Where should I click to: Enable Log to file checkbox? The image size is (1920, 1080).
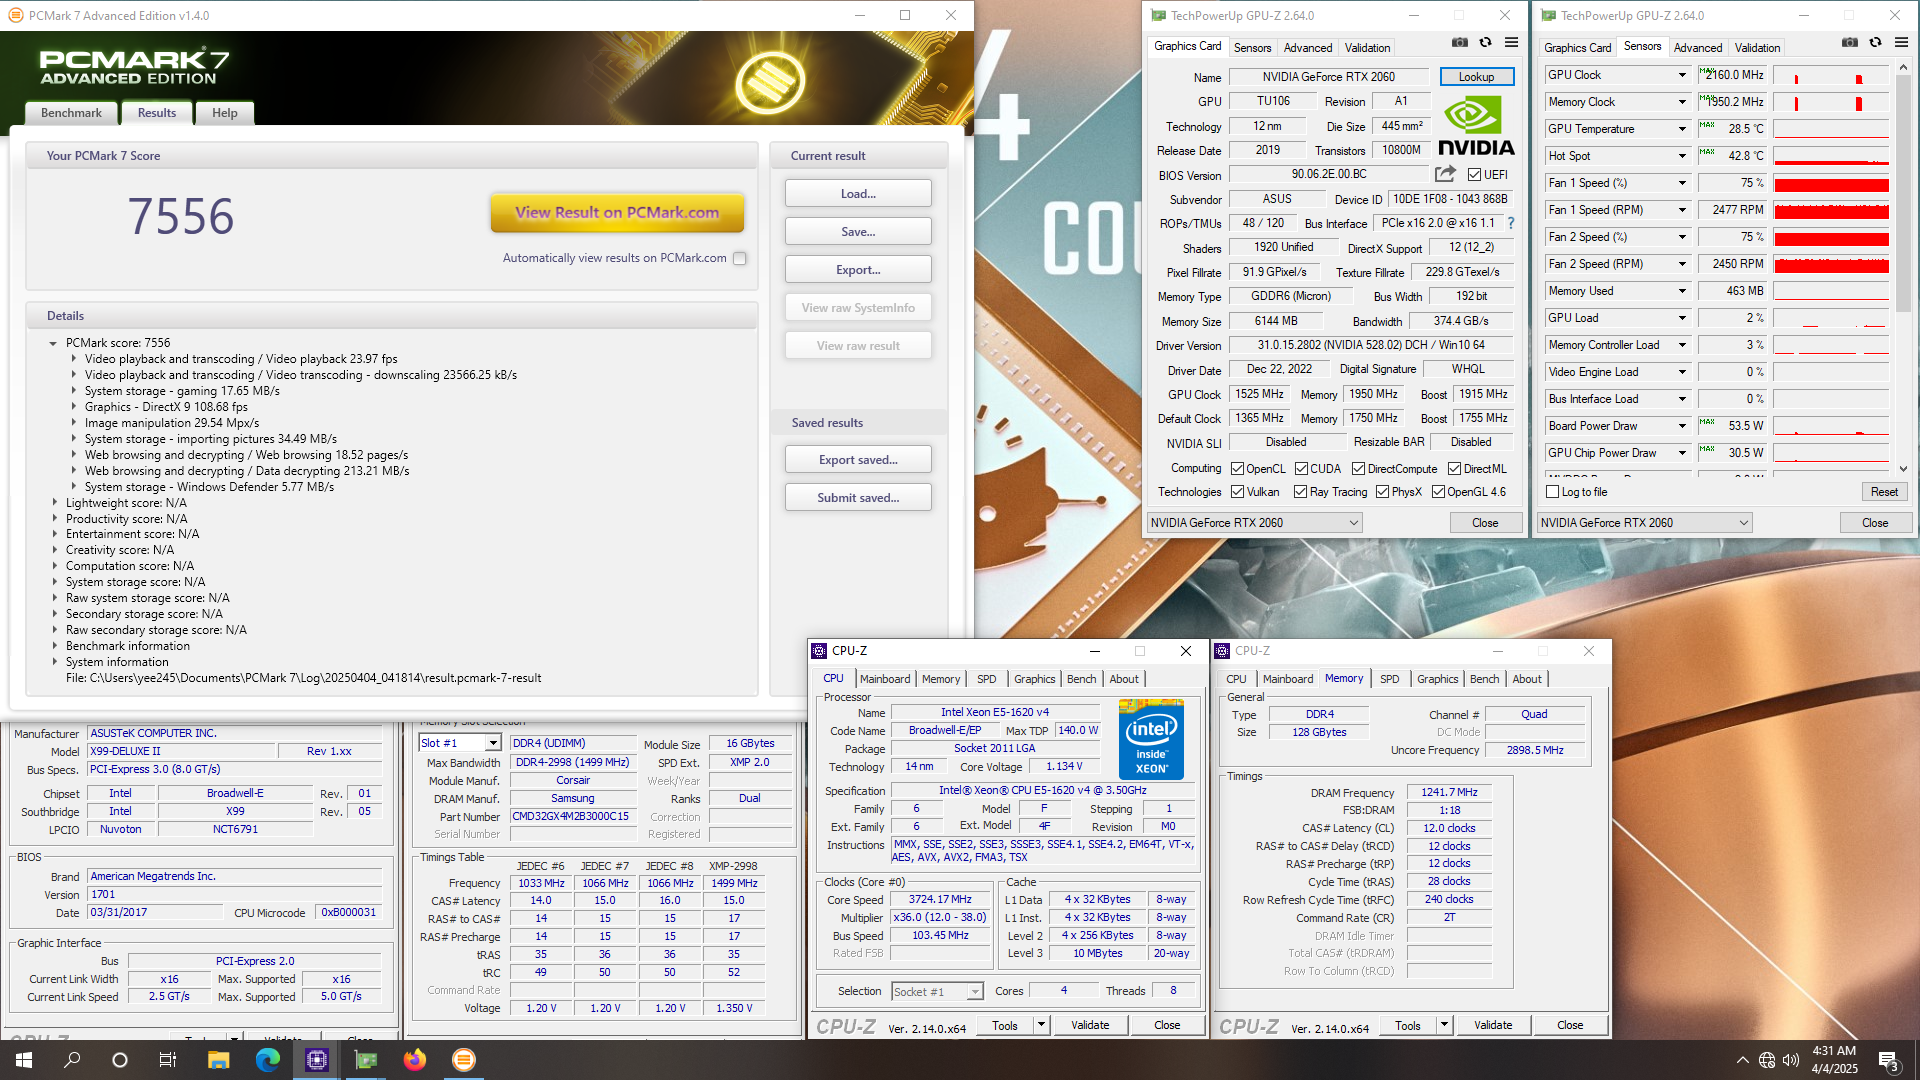(x=1552, y=492)
